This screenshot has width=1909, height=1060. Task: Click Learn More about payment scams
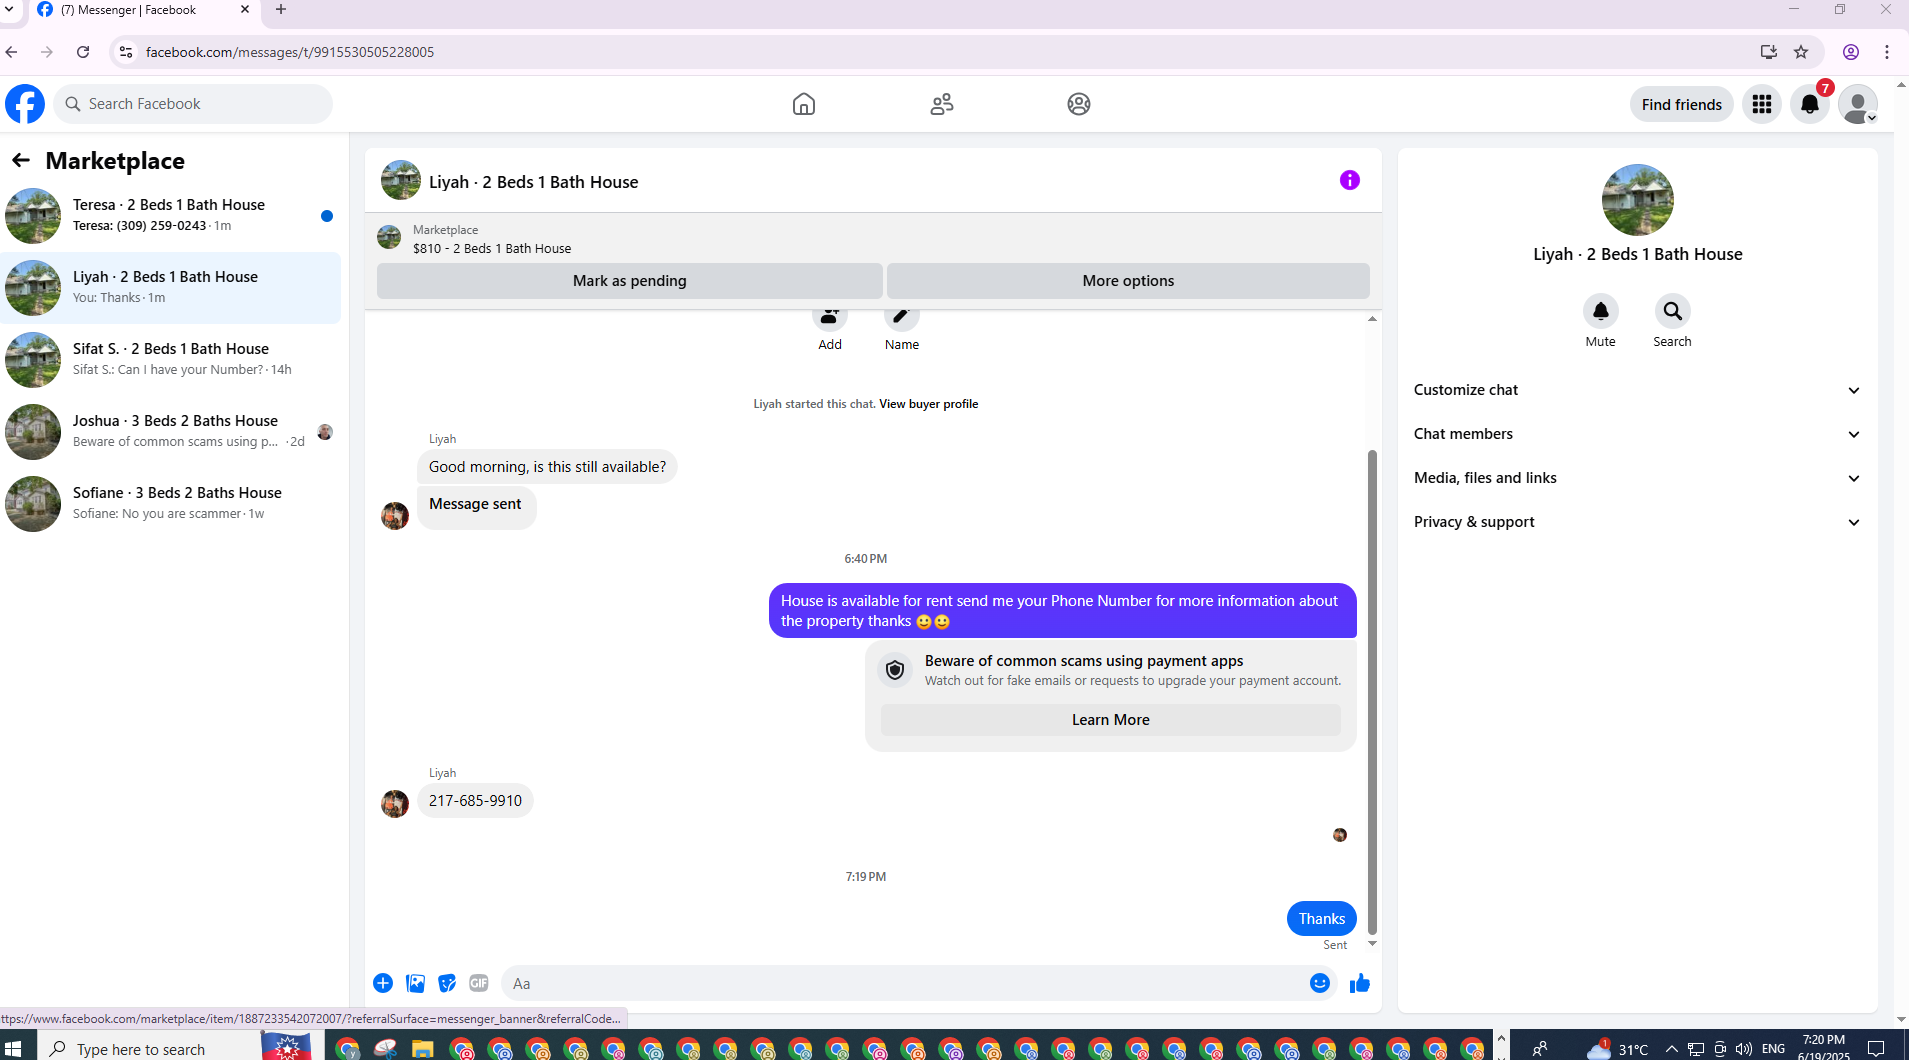coord(1110,720)
